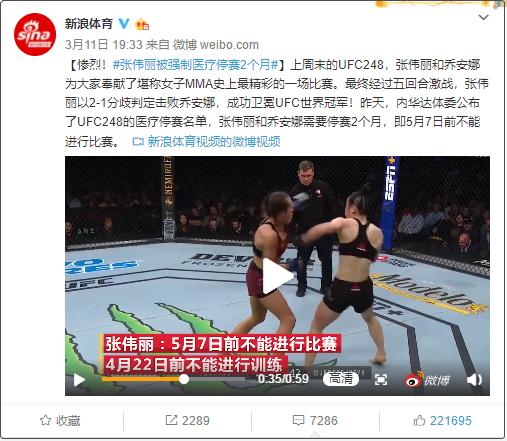Mute the video with speaker icon
The height and width of the screenshot is (441, 507).
(474, 380)
